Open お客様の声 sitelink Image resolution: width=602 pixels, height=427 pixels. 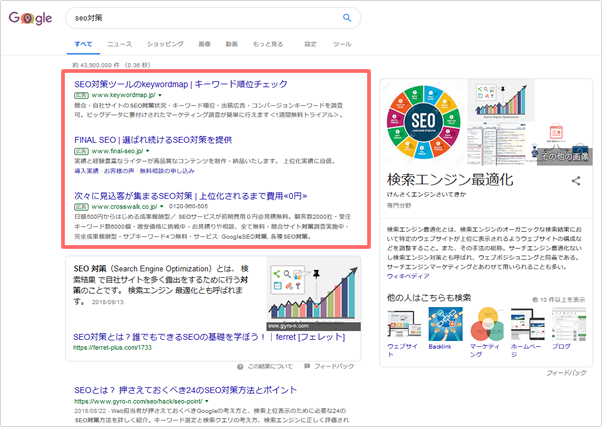119,171
